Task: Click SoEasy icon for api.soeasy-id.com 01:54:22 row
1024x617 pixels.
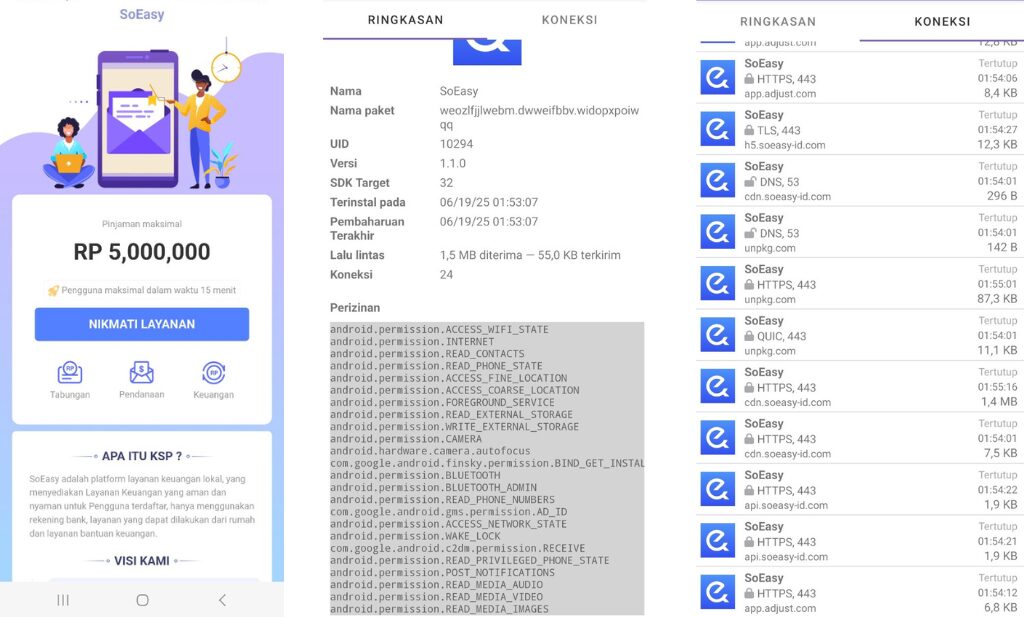Action: click(718, 490)
